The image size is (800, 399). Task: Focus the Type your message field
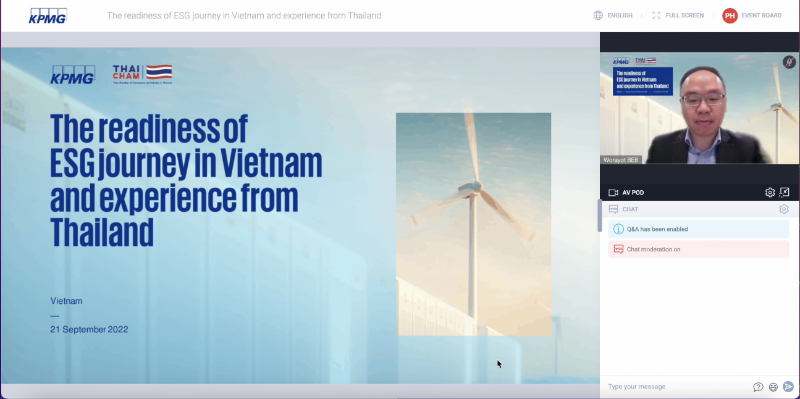678,387
